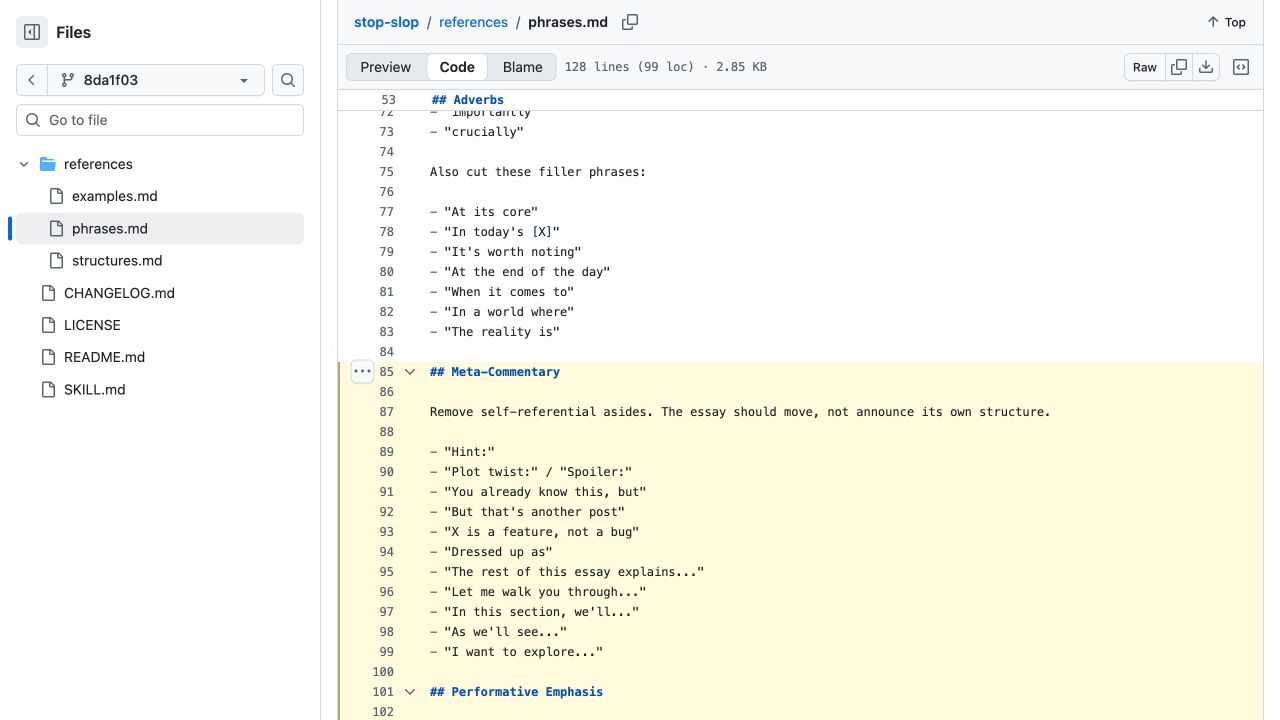Select the Code view tab

click(x=457, y=67)
